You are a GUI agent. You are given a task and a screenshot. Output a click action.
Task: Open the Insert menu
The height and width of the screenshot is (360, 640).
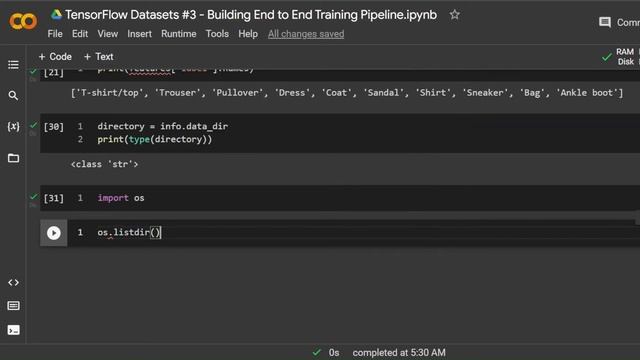[x=140, y=34]
